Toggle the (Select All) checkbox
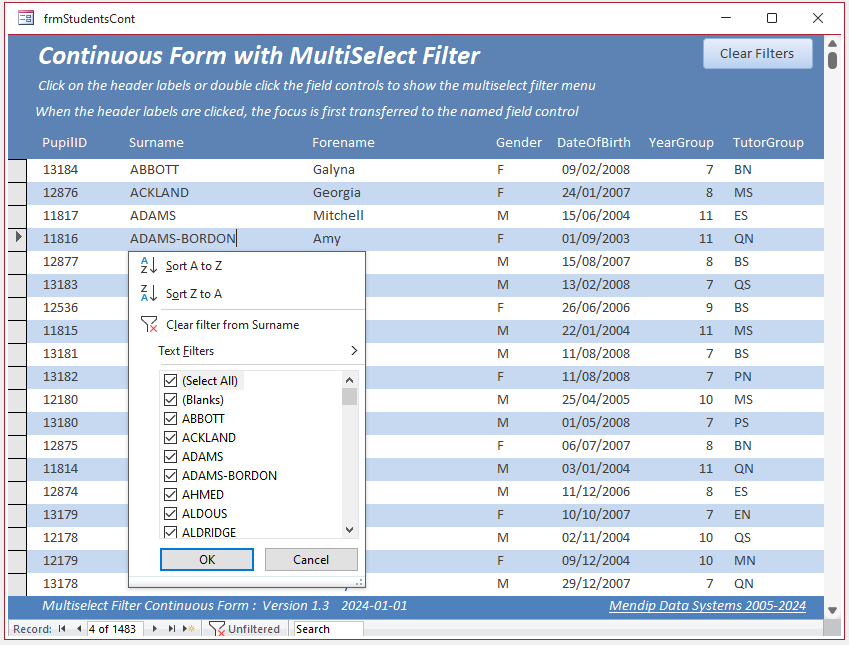This screenshot has width=849, height=645. 171,381
